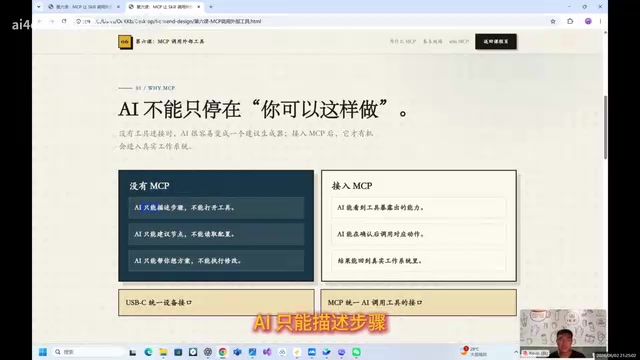Click the third row in the 接入 MCP card

pos(418,261)
